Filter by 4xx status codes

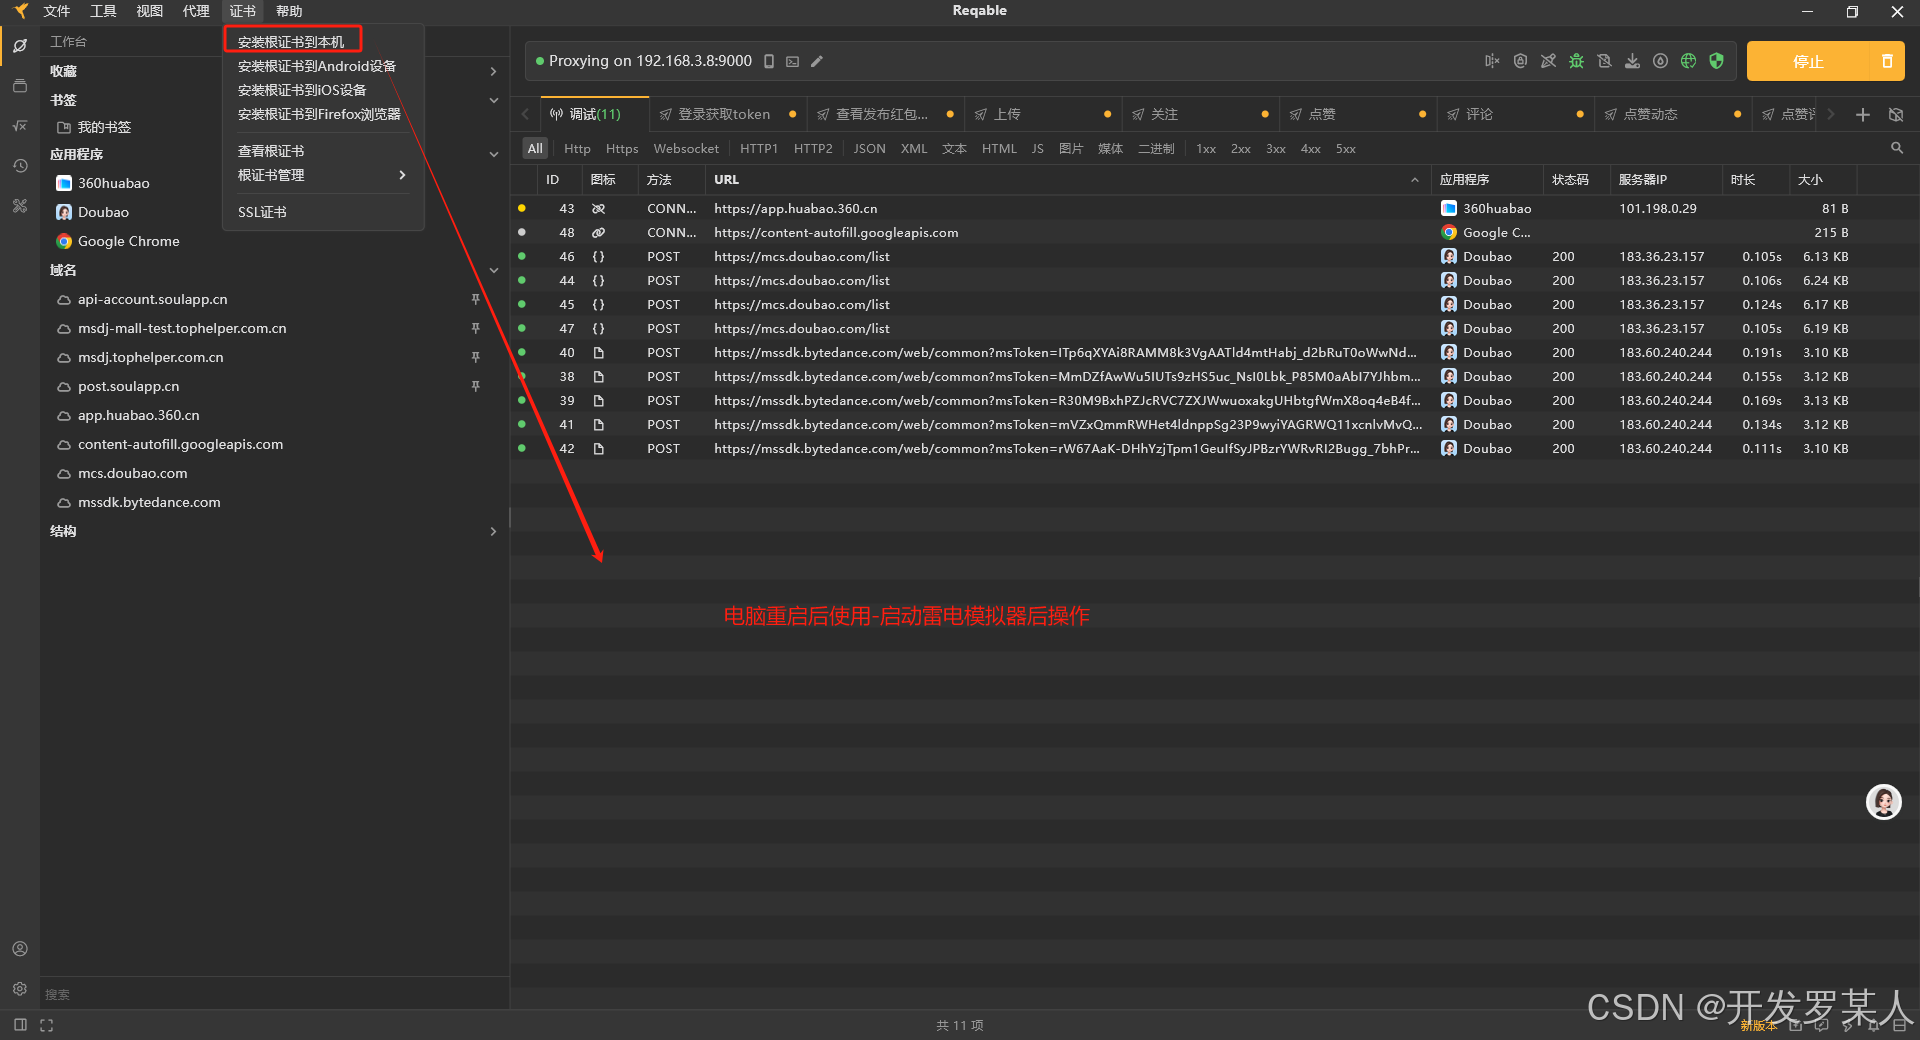[1310, 148]
